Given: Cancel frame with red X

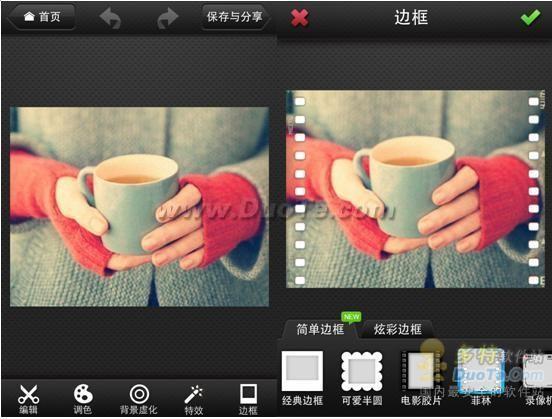Looking at the screenshot, I should point(300,18).
